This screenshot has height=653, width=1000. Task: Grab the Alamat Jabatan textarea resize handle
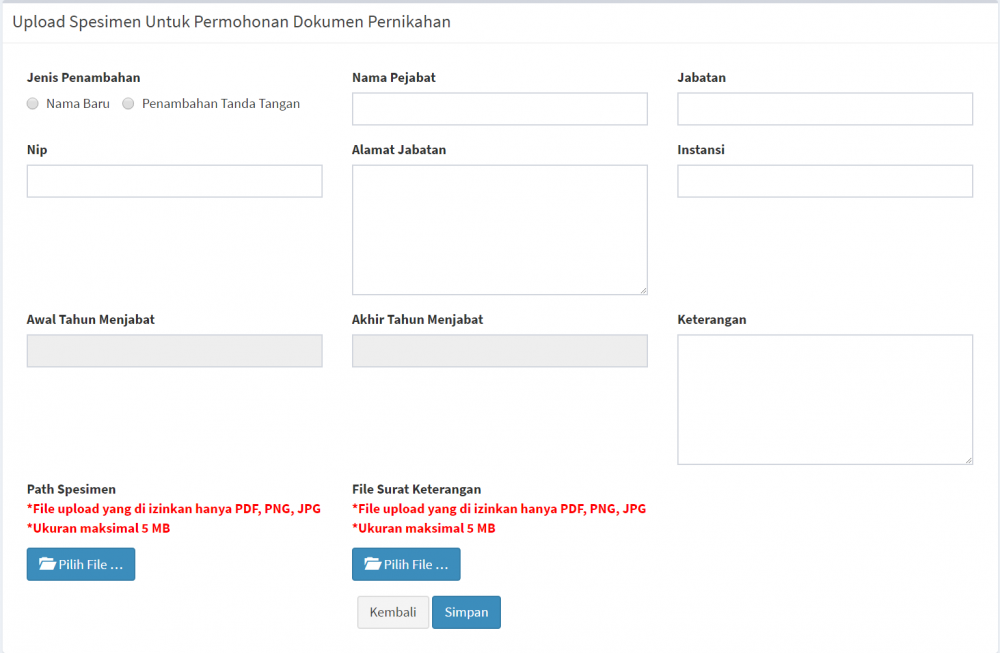[643, 291]
